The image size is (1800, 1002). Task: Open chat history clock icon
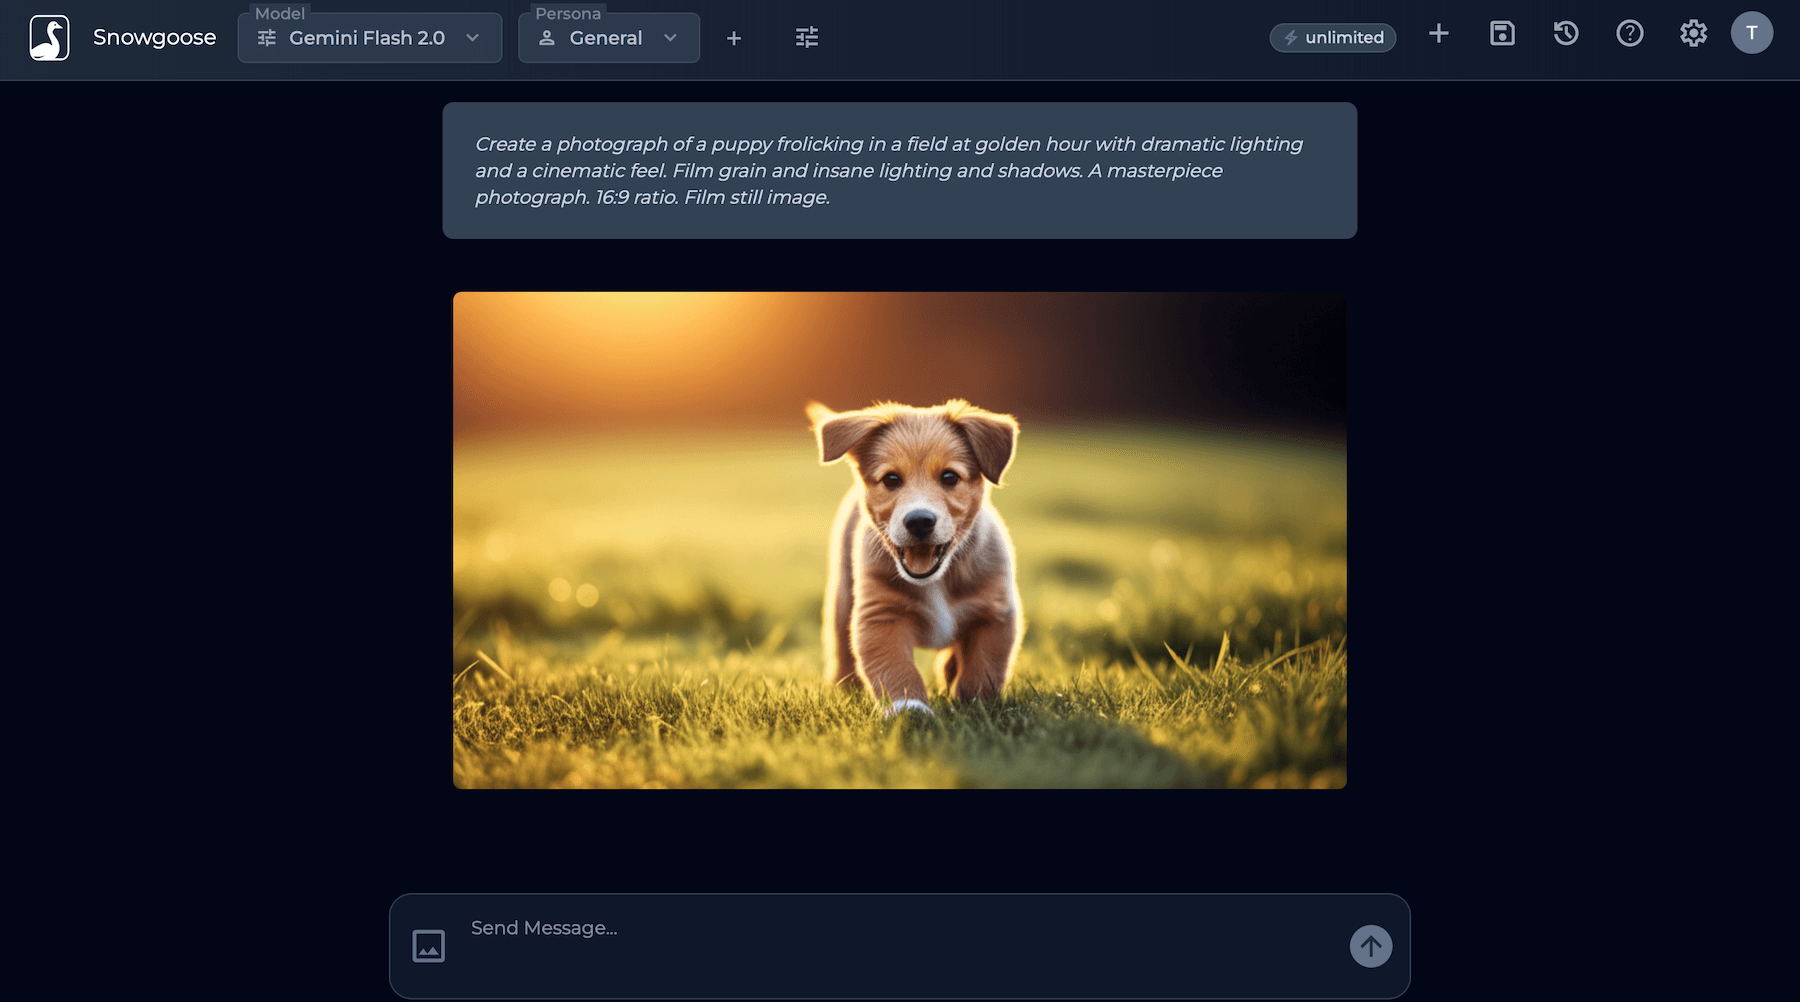(1566, 33)
